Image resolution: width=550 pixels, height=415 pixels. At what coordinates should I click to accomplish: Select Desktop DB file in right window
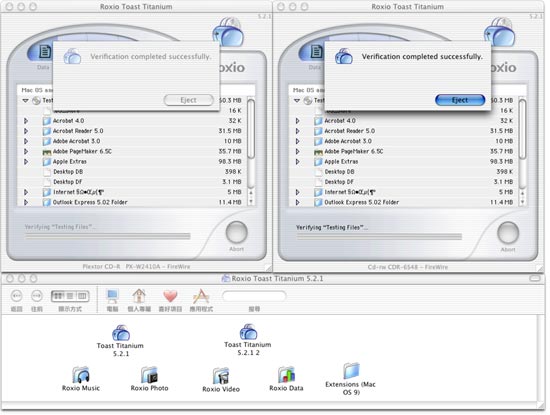[x=340, y=172]
